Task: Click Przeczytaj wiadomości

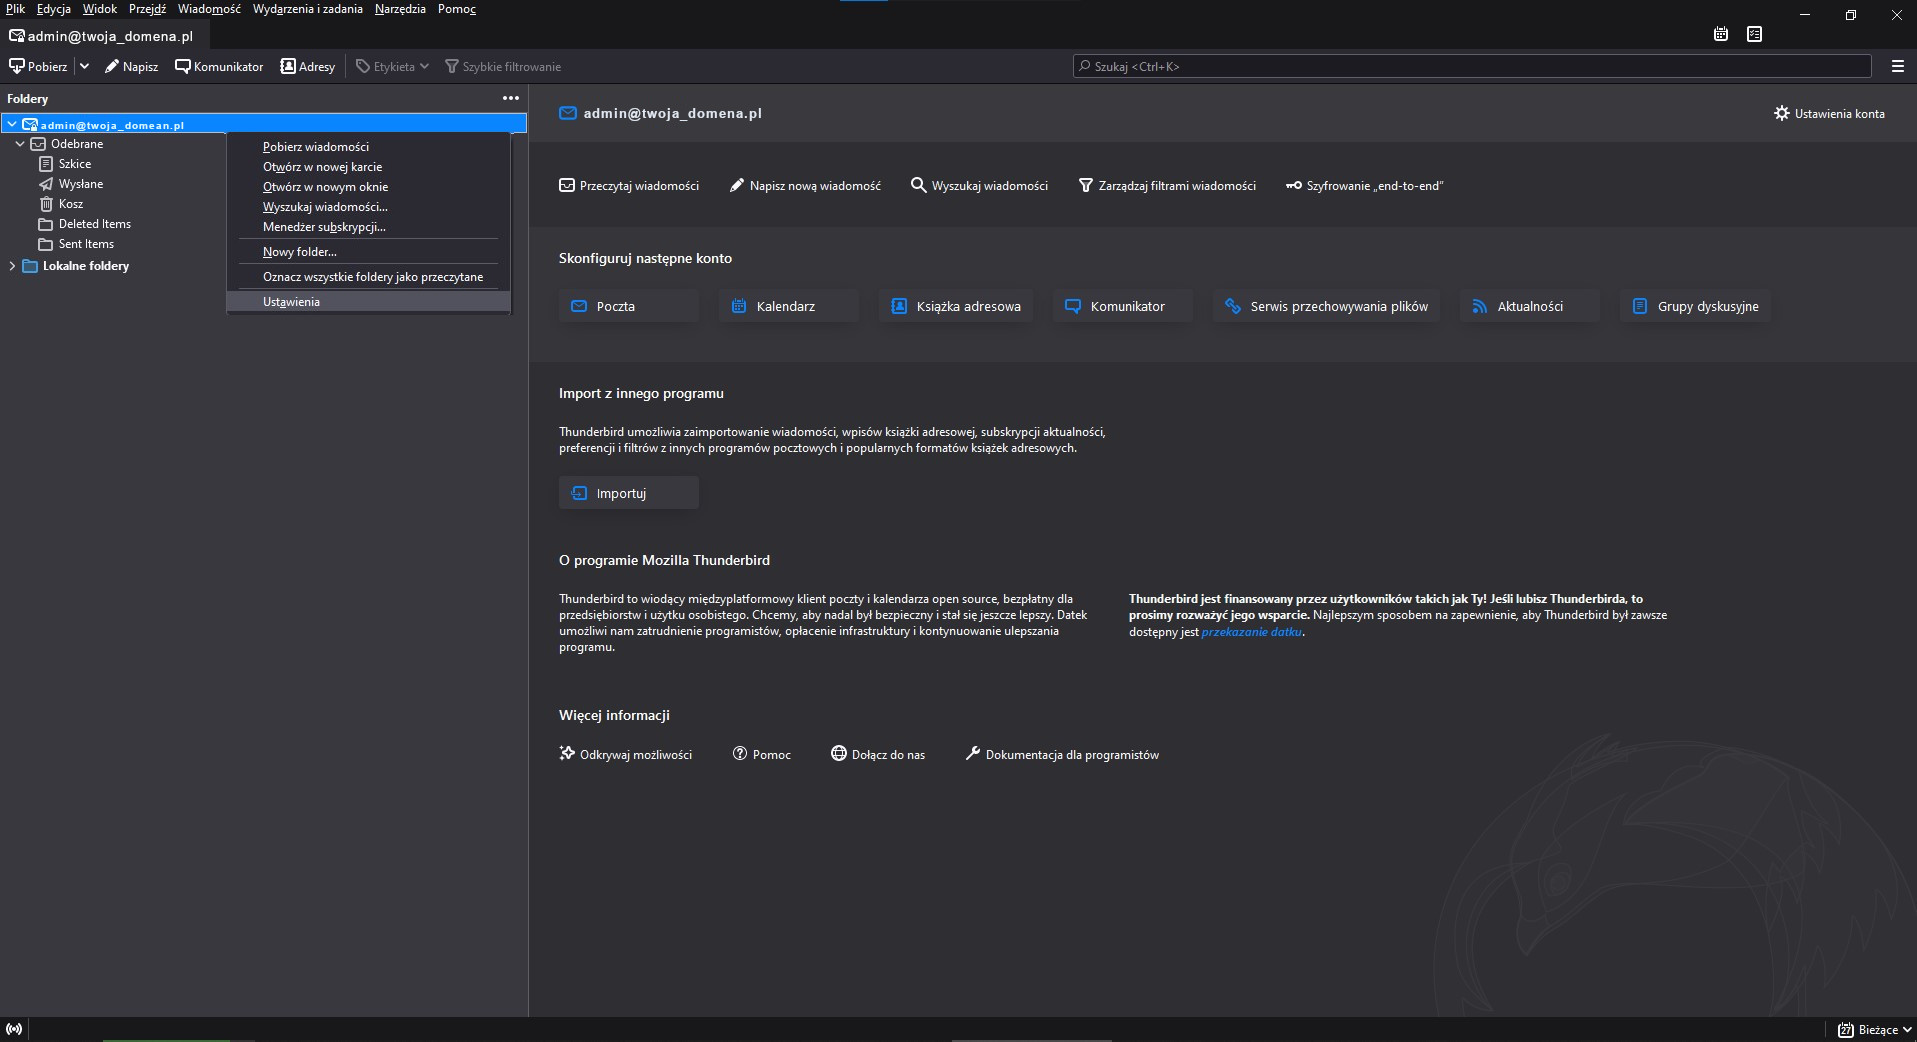Action: point(629,186)
